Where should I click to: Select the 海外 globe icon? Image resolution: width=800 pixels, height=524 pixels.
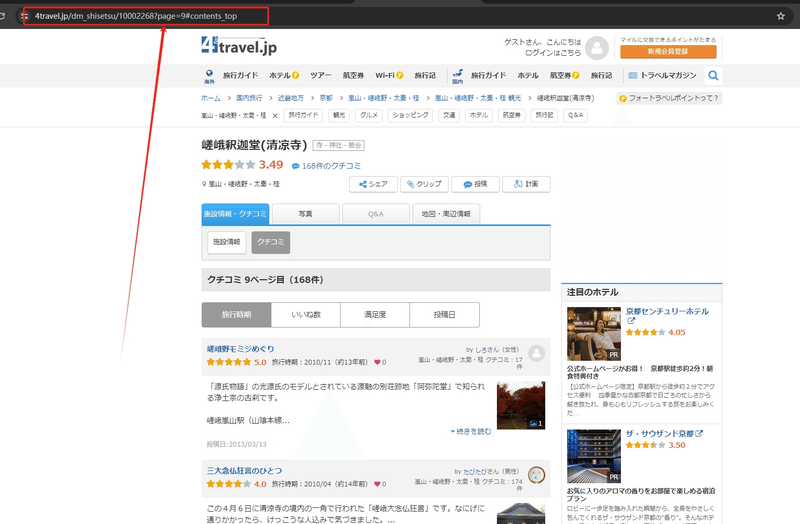click(209, 76)
